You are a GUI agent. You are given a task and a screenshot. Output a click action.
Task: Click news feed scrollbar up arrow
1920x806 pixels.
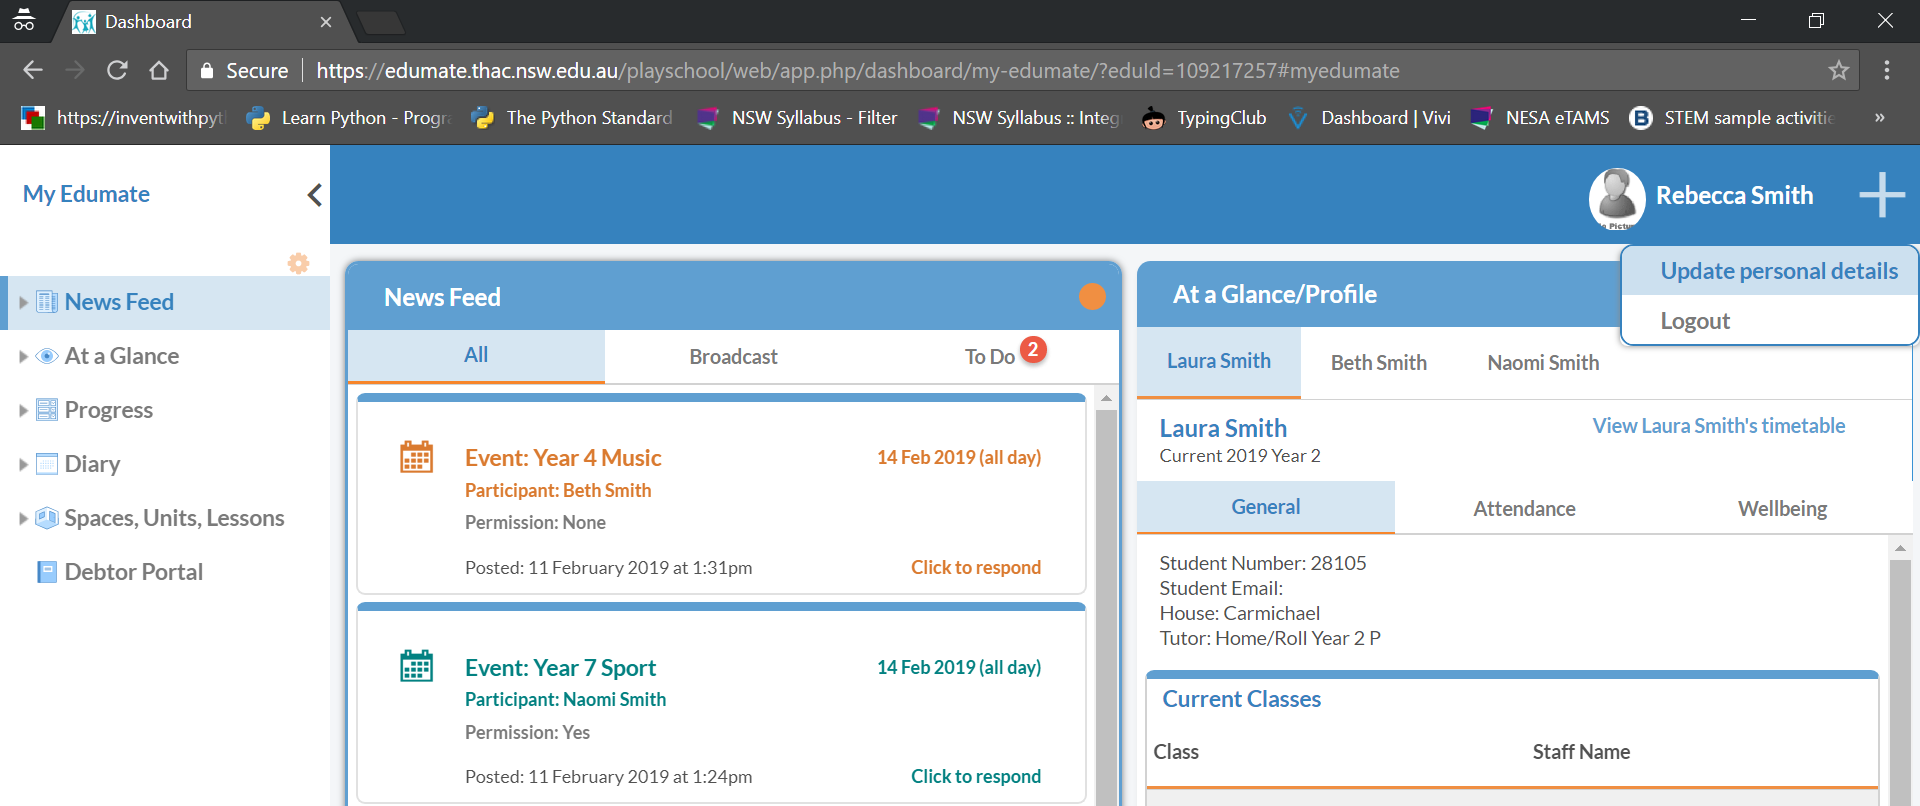1106,398
